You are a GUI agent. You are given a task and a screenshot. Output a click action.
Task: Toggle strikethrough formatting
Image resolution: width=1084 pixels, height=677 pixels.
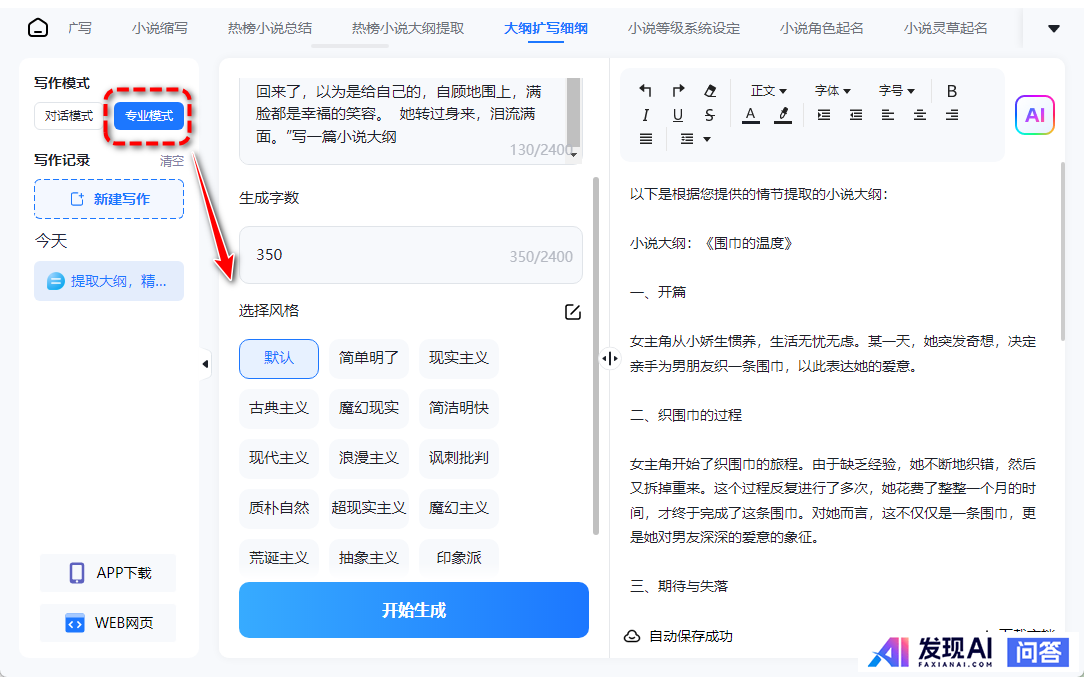(x=710, y=115)
